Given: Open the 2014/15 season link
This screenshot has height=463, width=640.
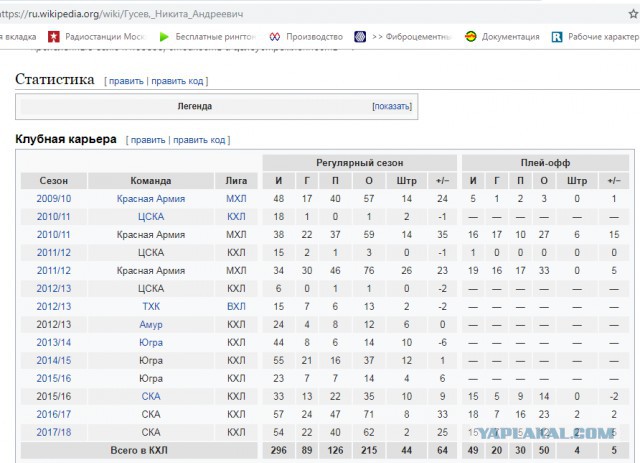Looking at the screenshot, I should tap(54, 361).
